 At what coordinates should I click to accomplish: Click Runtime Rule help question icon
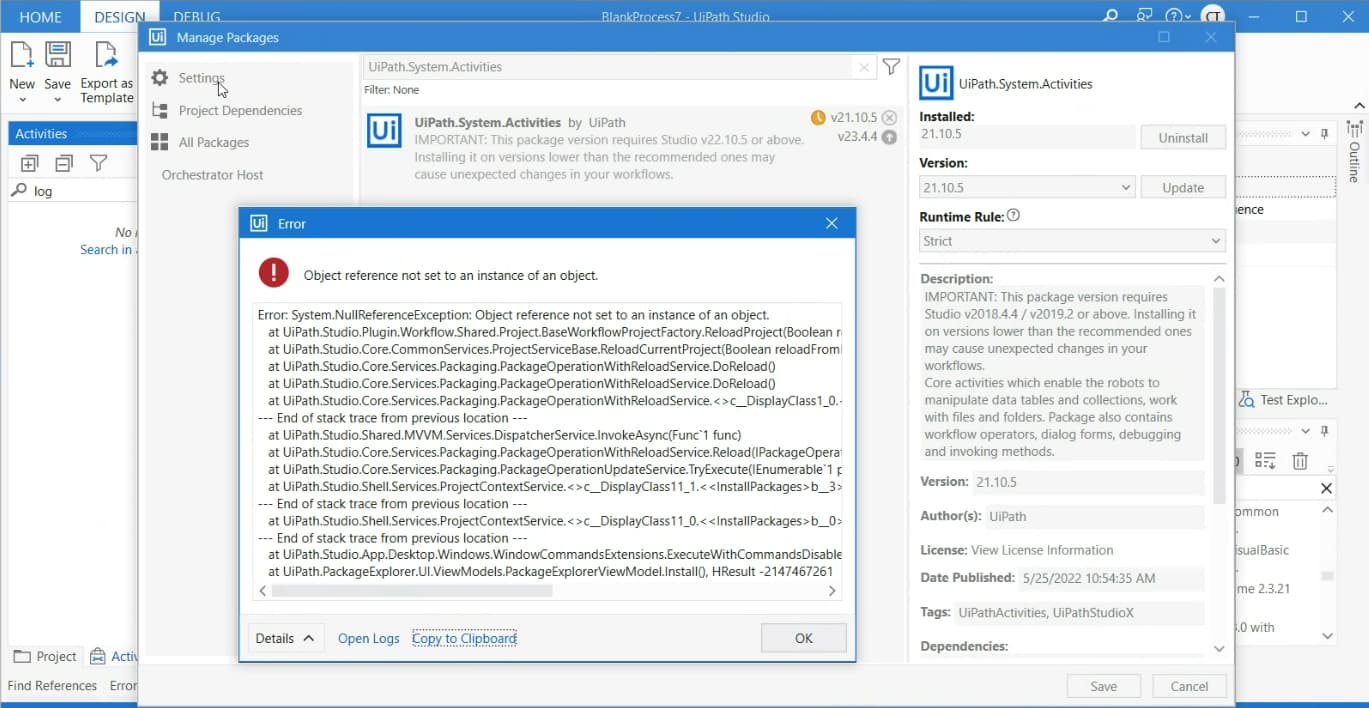1013,216
